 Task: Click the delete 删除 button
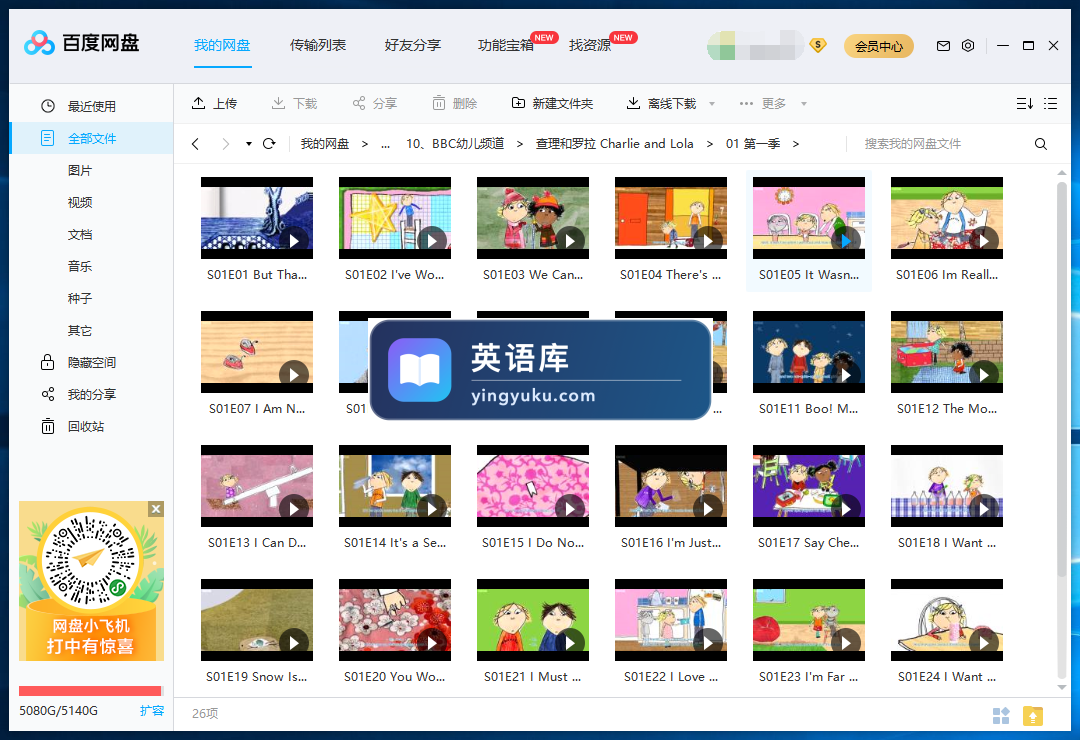455,103
